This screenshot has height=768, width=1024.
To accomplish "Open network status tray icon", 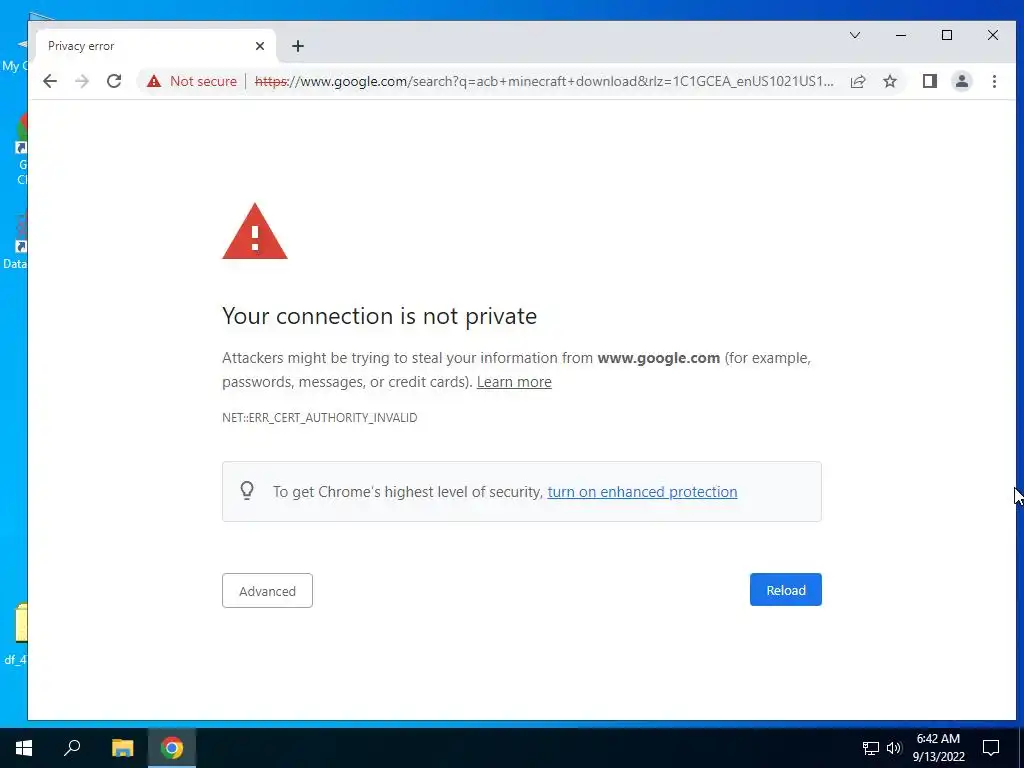I will click(x=871, y=748).
